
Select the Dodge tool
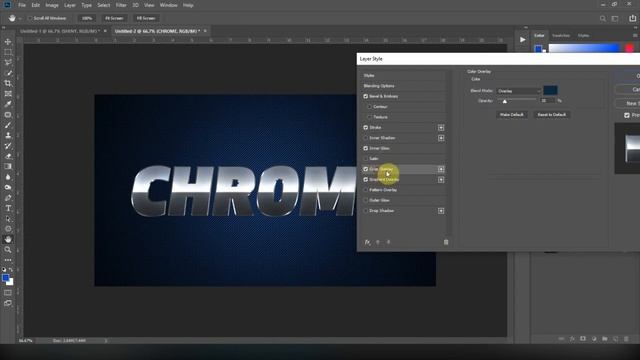coord(8,187)
